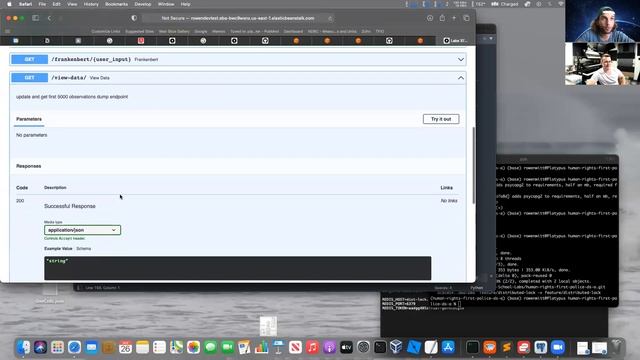Open Music from the Dock
Viewport: 640px width, 360px height.
click(x=312, y=347)
